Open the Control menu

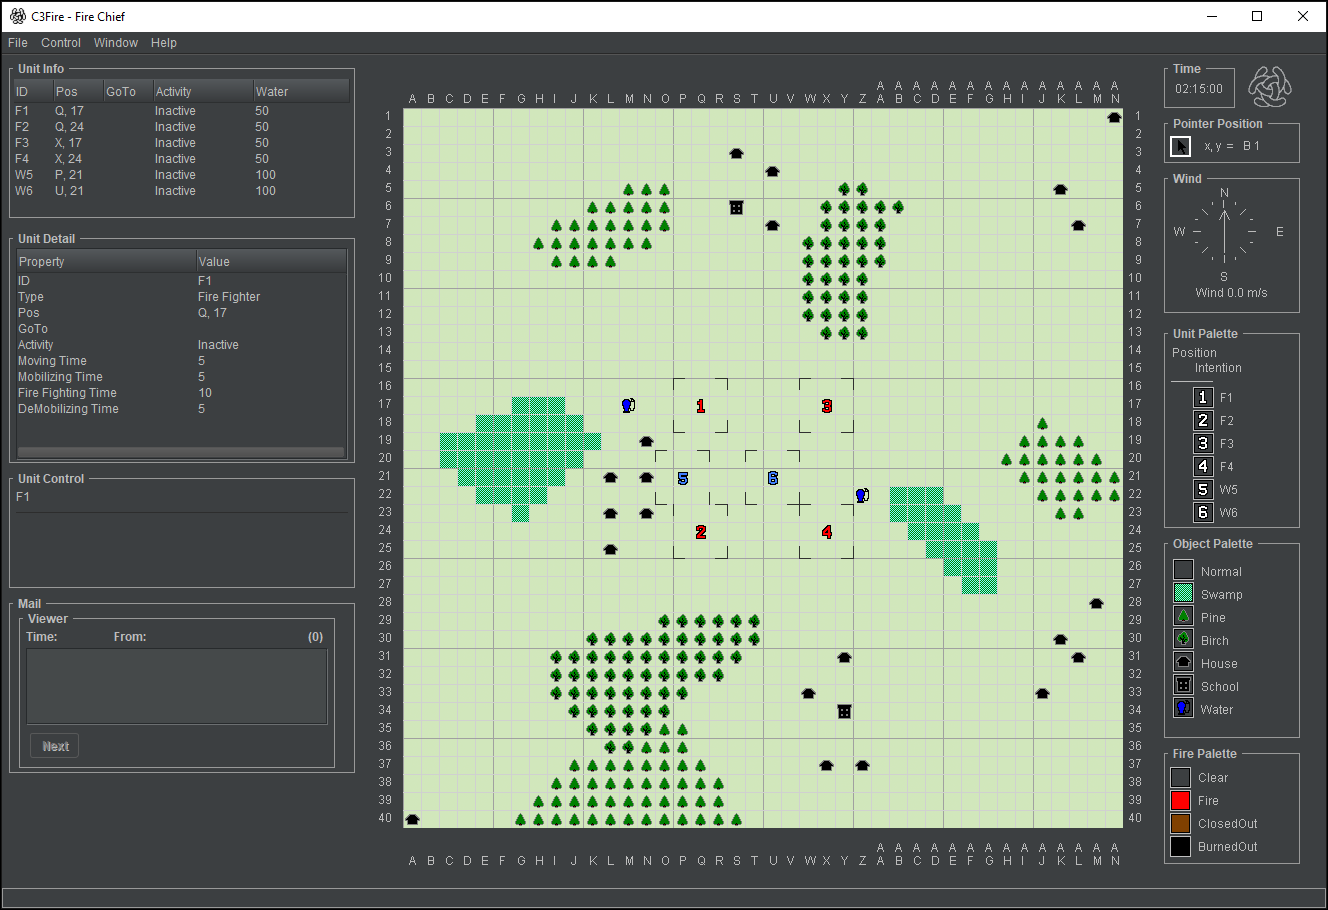(x=61, y=43)
